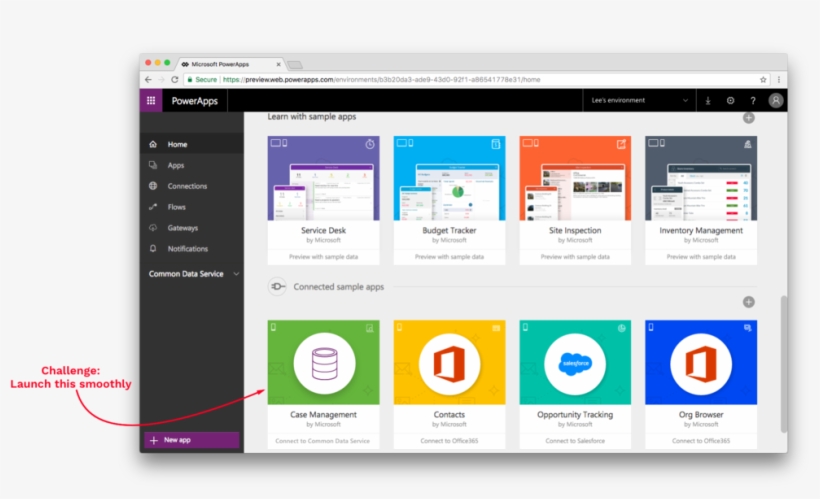Click Preview with sample data under Service Desk
Screen dimensions: 820x499
(x=324, y=257)
